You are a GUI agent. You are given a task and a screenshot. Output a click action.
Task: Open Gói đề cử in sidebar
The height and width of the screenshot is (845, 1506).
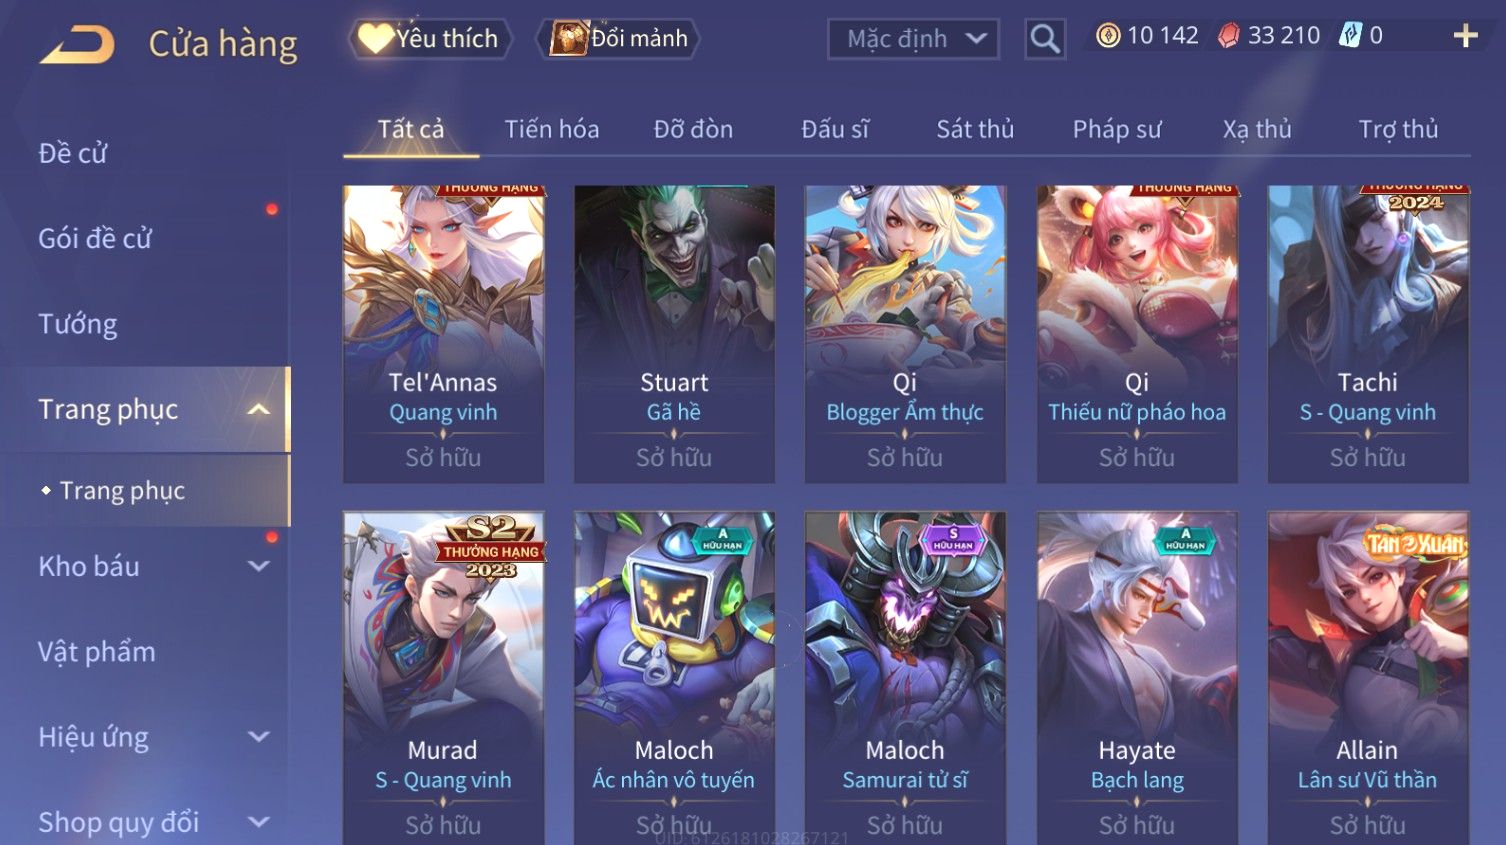pos(95,238)
